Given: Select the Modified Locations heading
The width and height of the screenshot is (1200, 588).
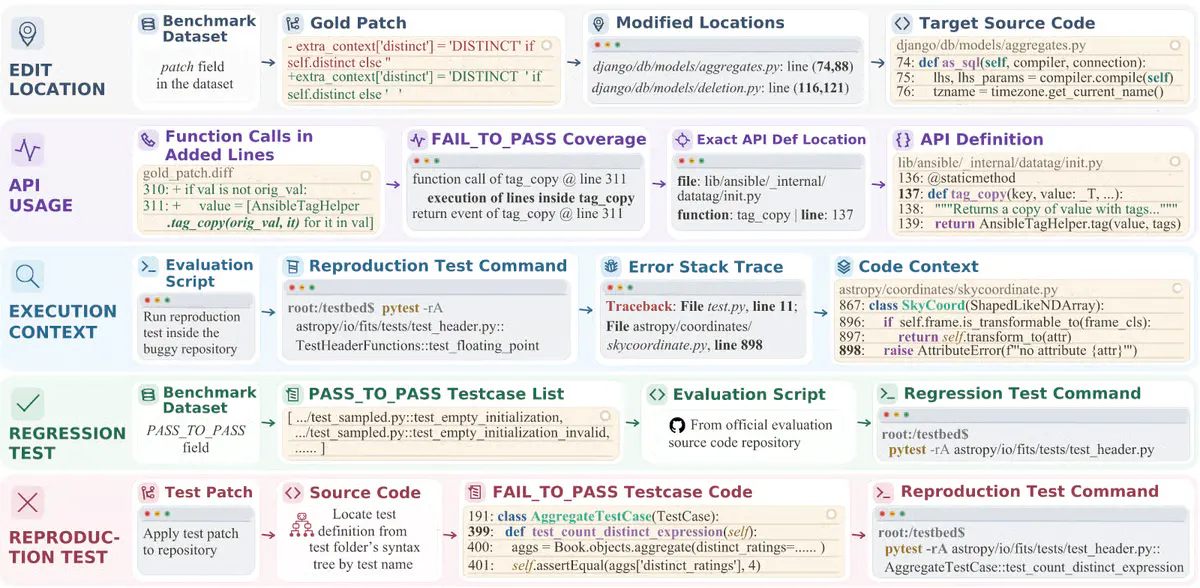Looking at the screenshot, I should (700, 23).
